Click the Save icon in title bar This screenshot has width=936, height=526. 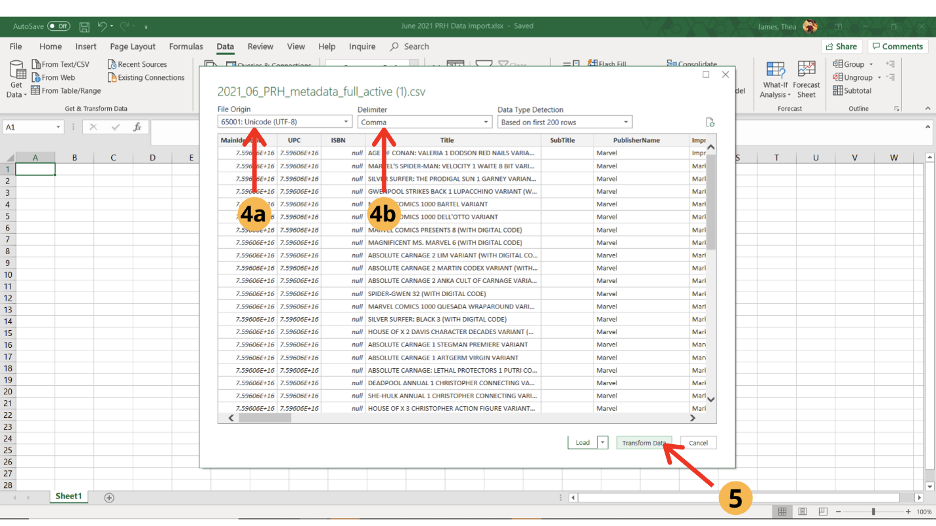click(84, 26)
